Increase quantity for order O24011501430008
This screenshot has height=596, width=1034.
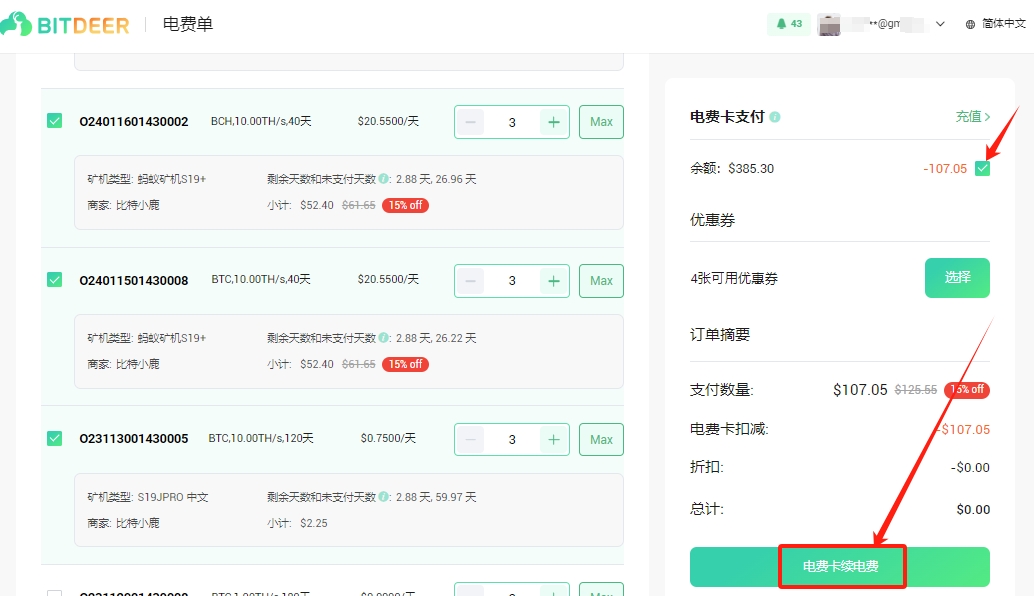(x=554, y=281)
